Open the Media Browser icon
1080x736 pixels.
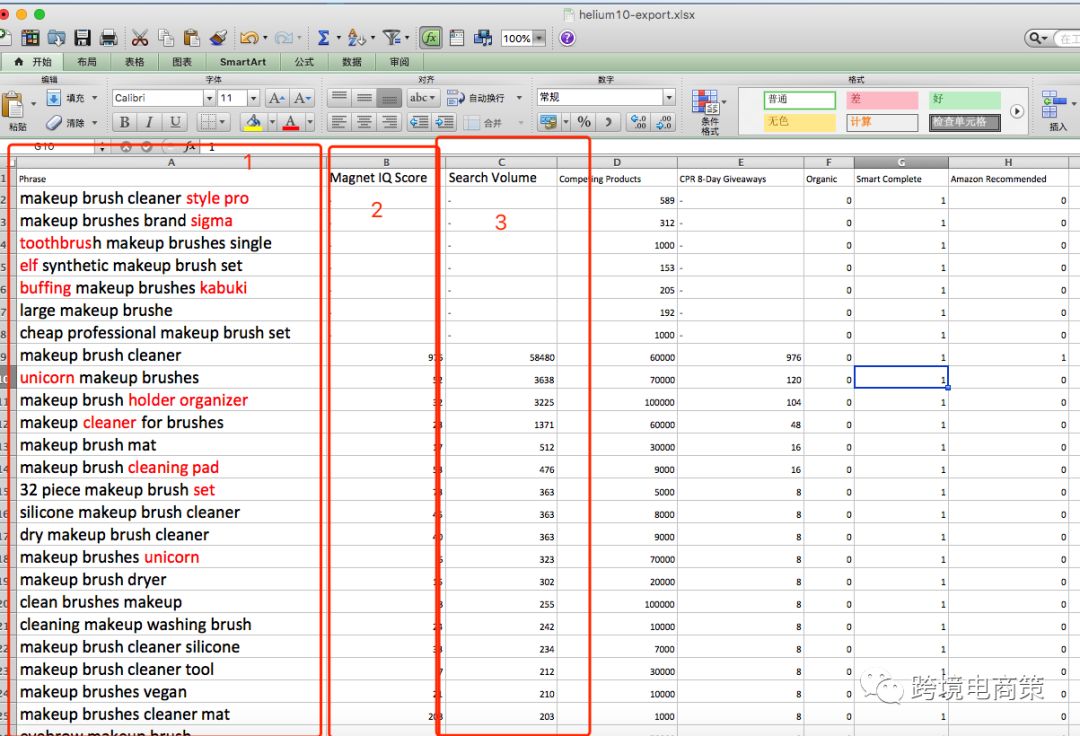coord(483,38)
